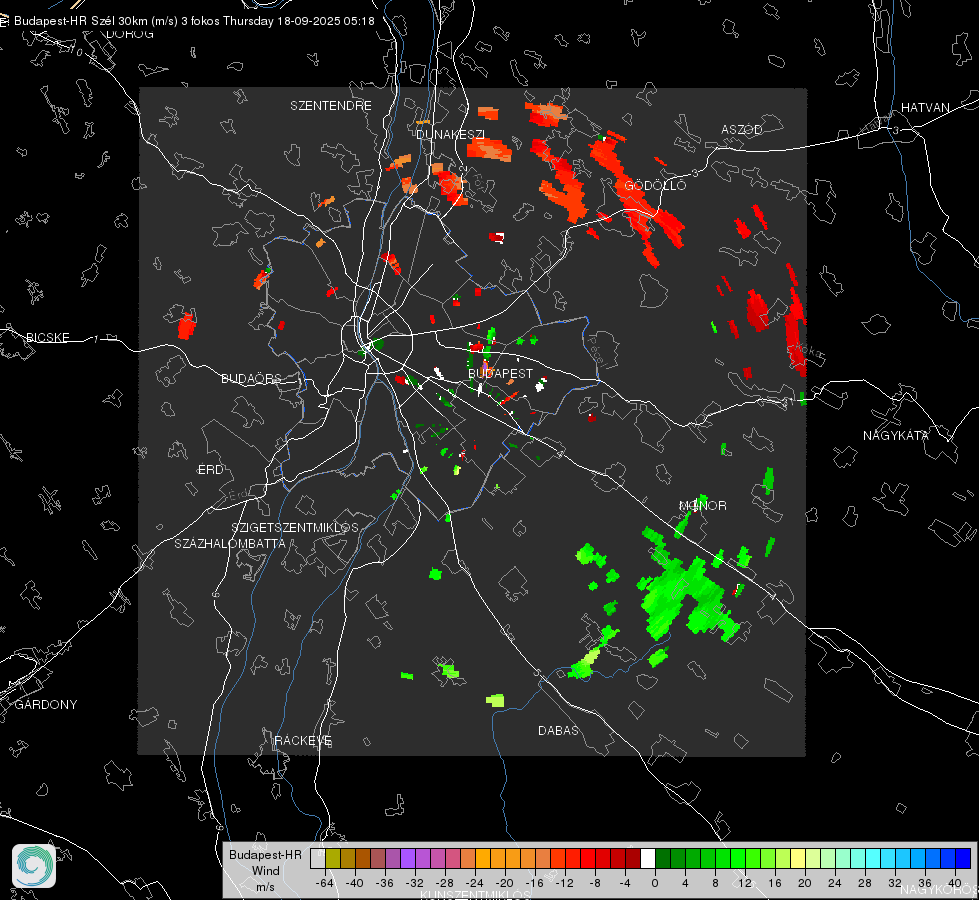
Task: Click the BUDAÖRS city label
Action: tap(251, 378)
